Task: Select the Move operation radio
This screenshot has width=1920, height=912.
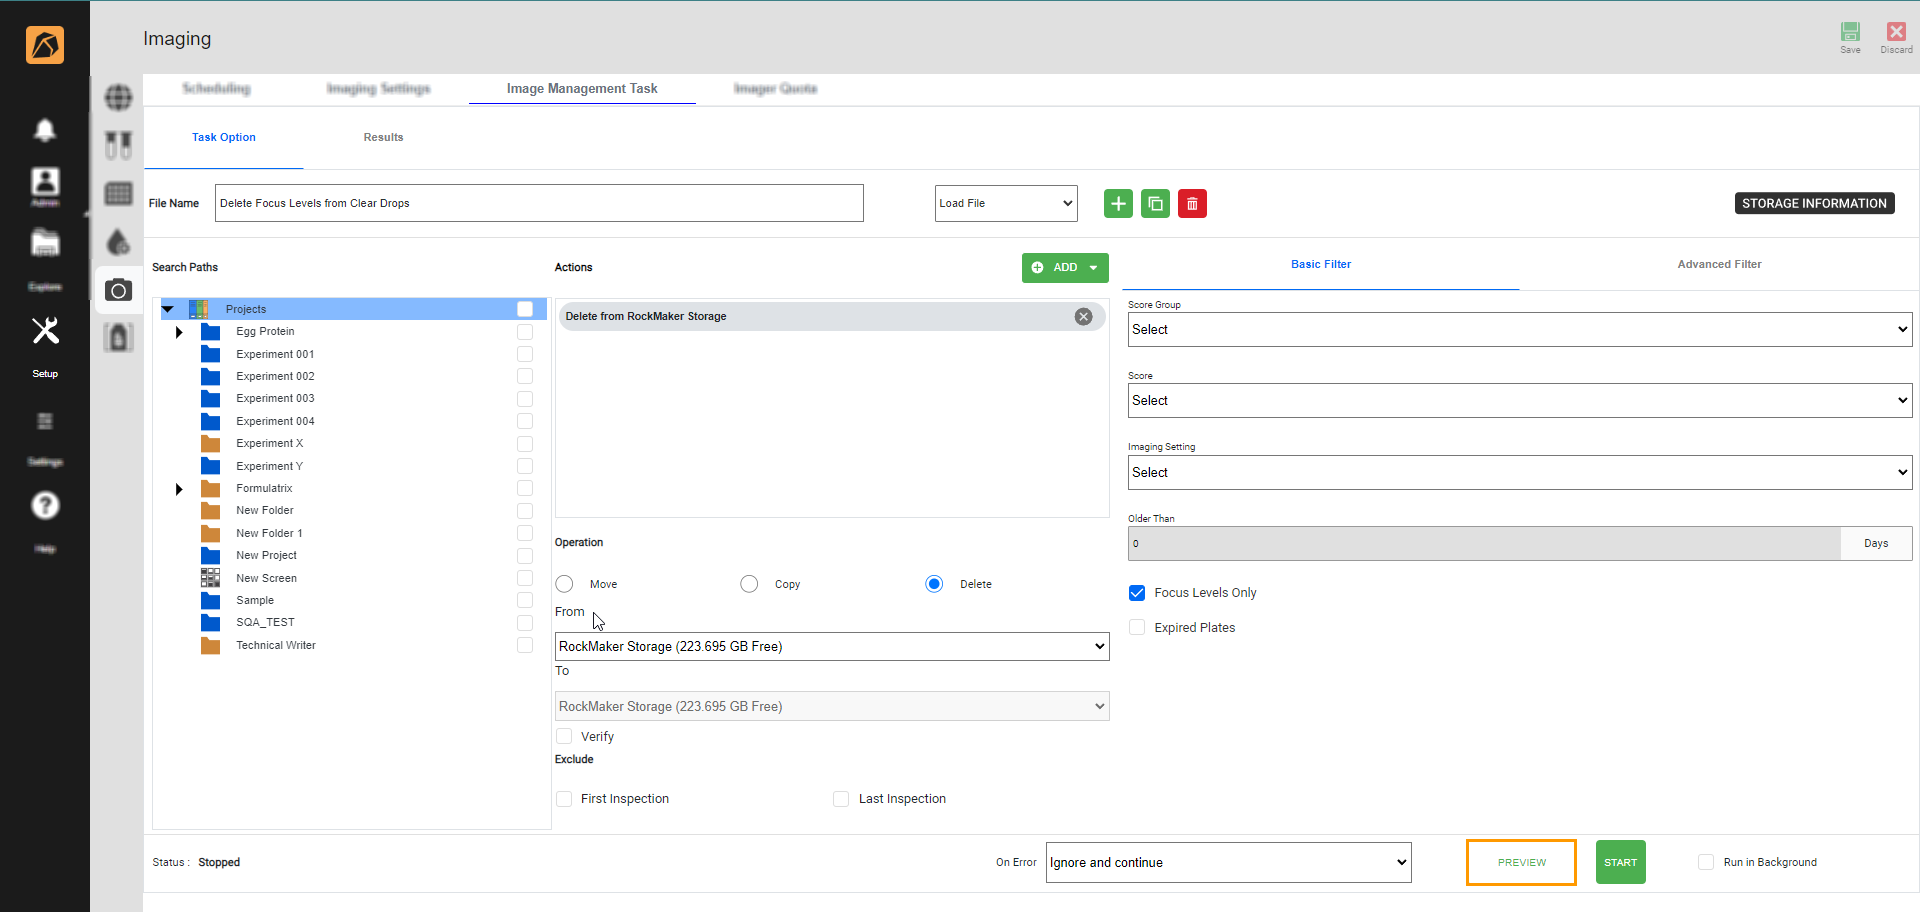Action: [x=565, y=584]
